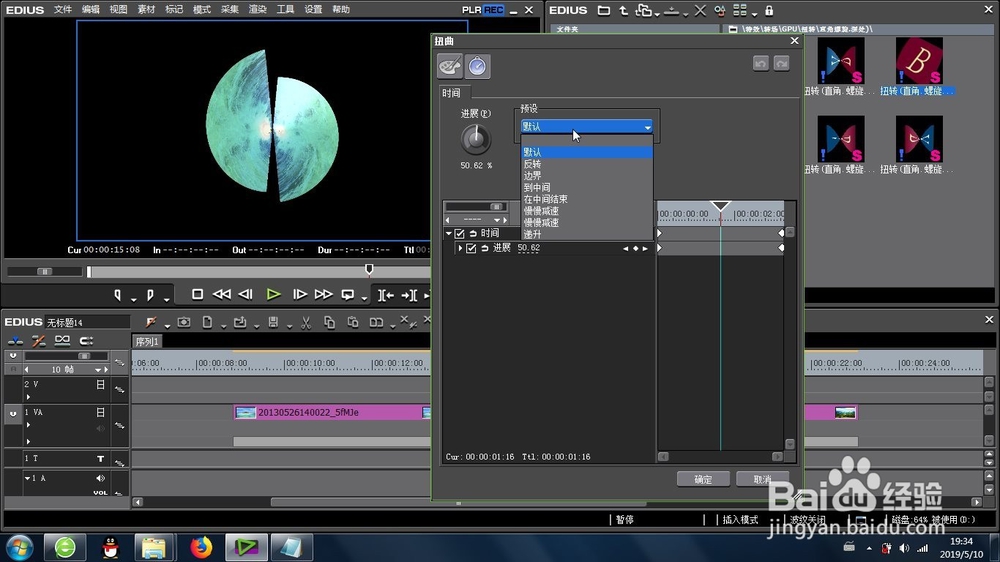The height and width of the screenshot is (562, 1000).
Task: Click the 确定 button
Action: click(703, 479)
